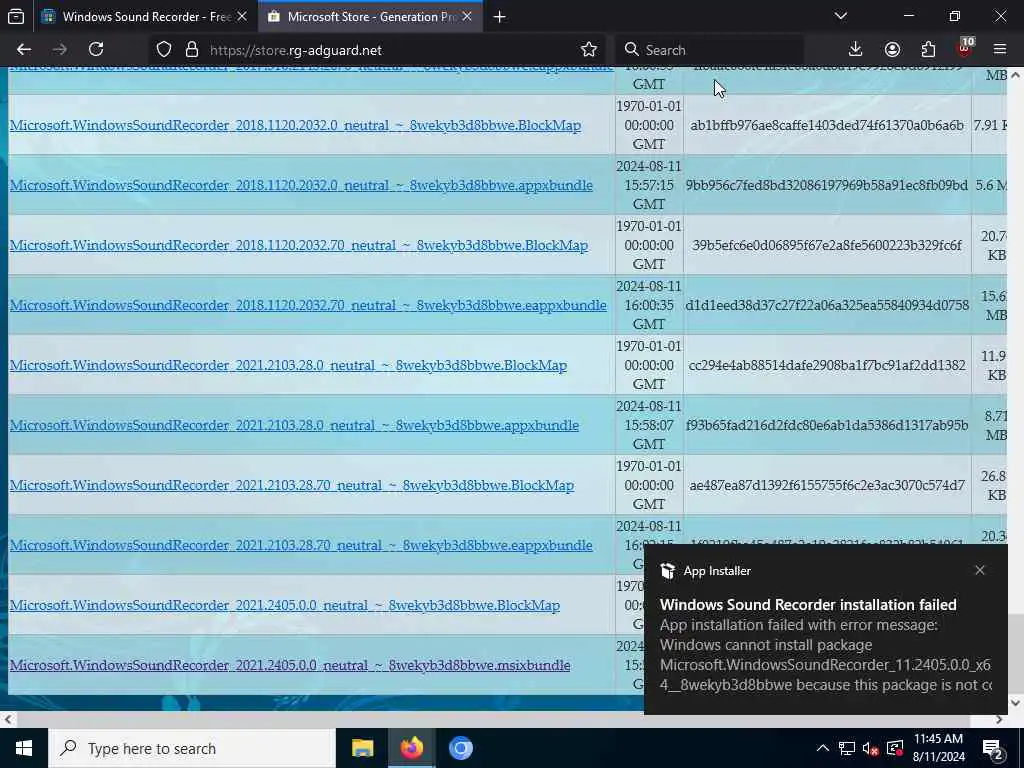Download 2018.1120.2032.0 appxbundle file

click(301, 185)
